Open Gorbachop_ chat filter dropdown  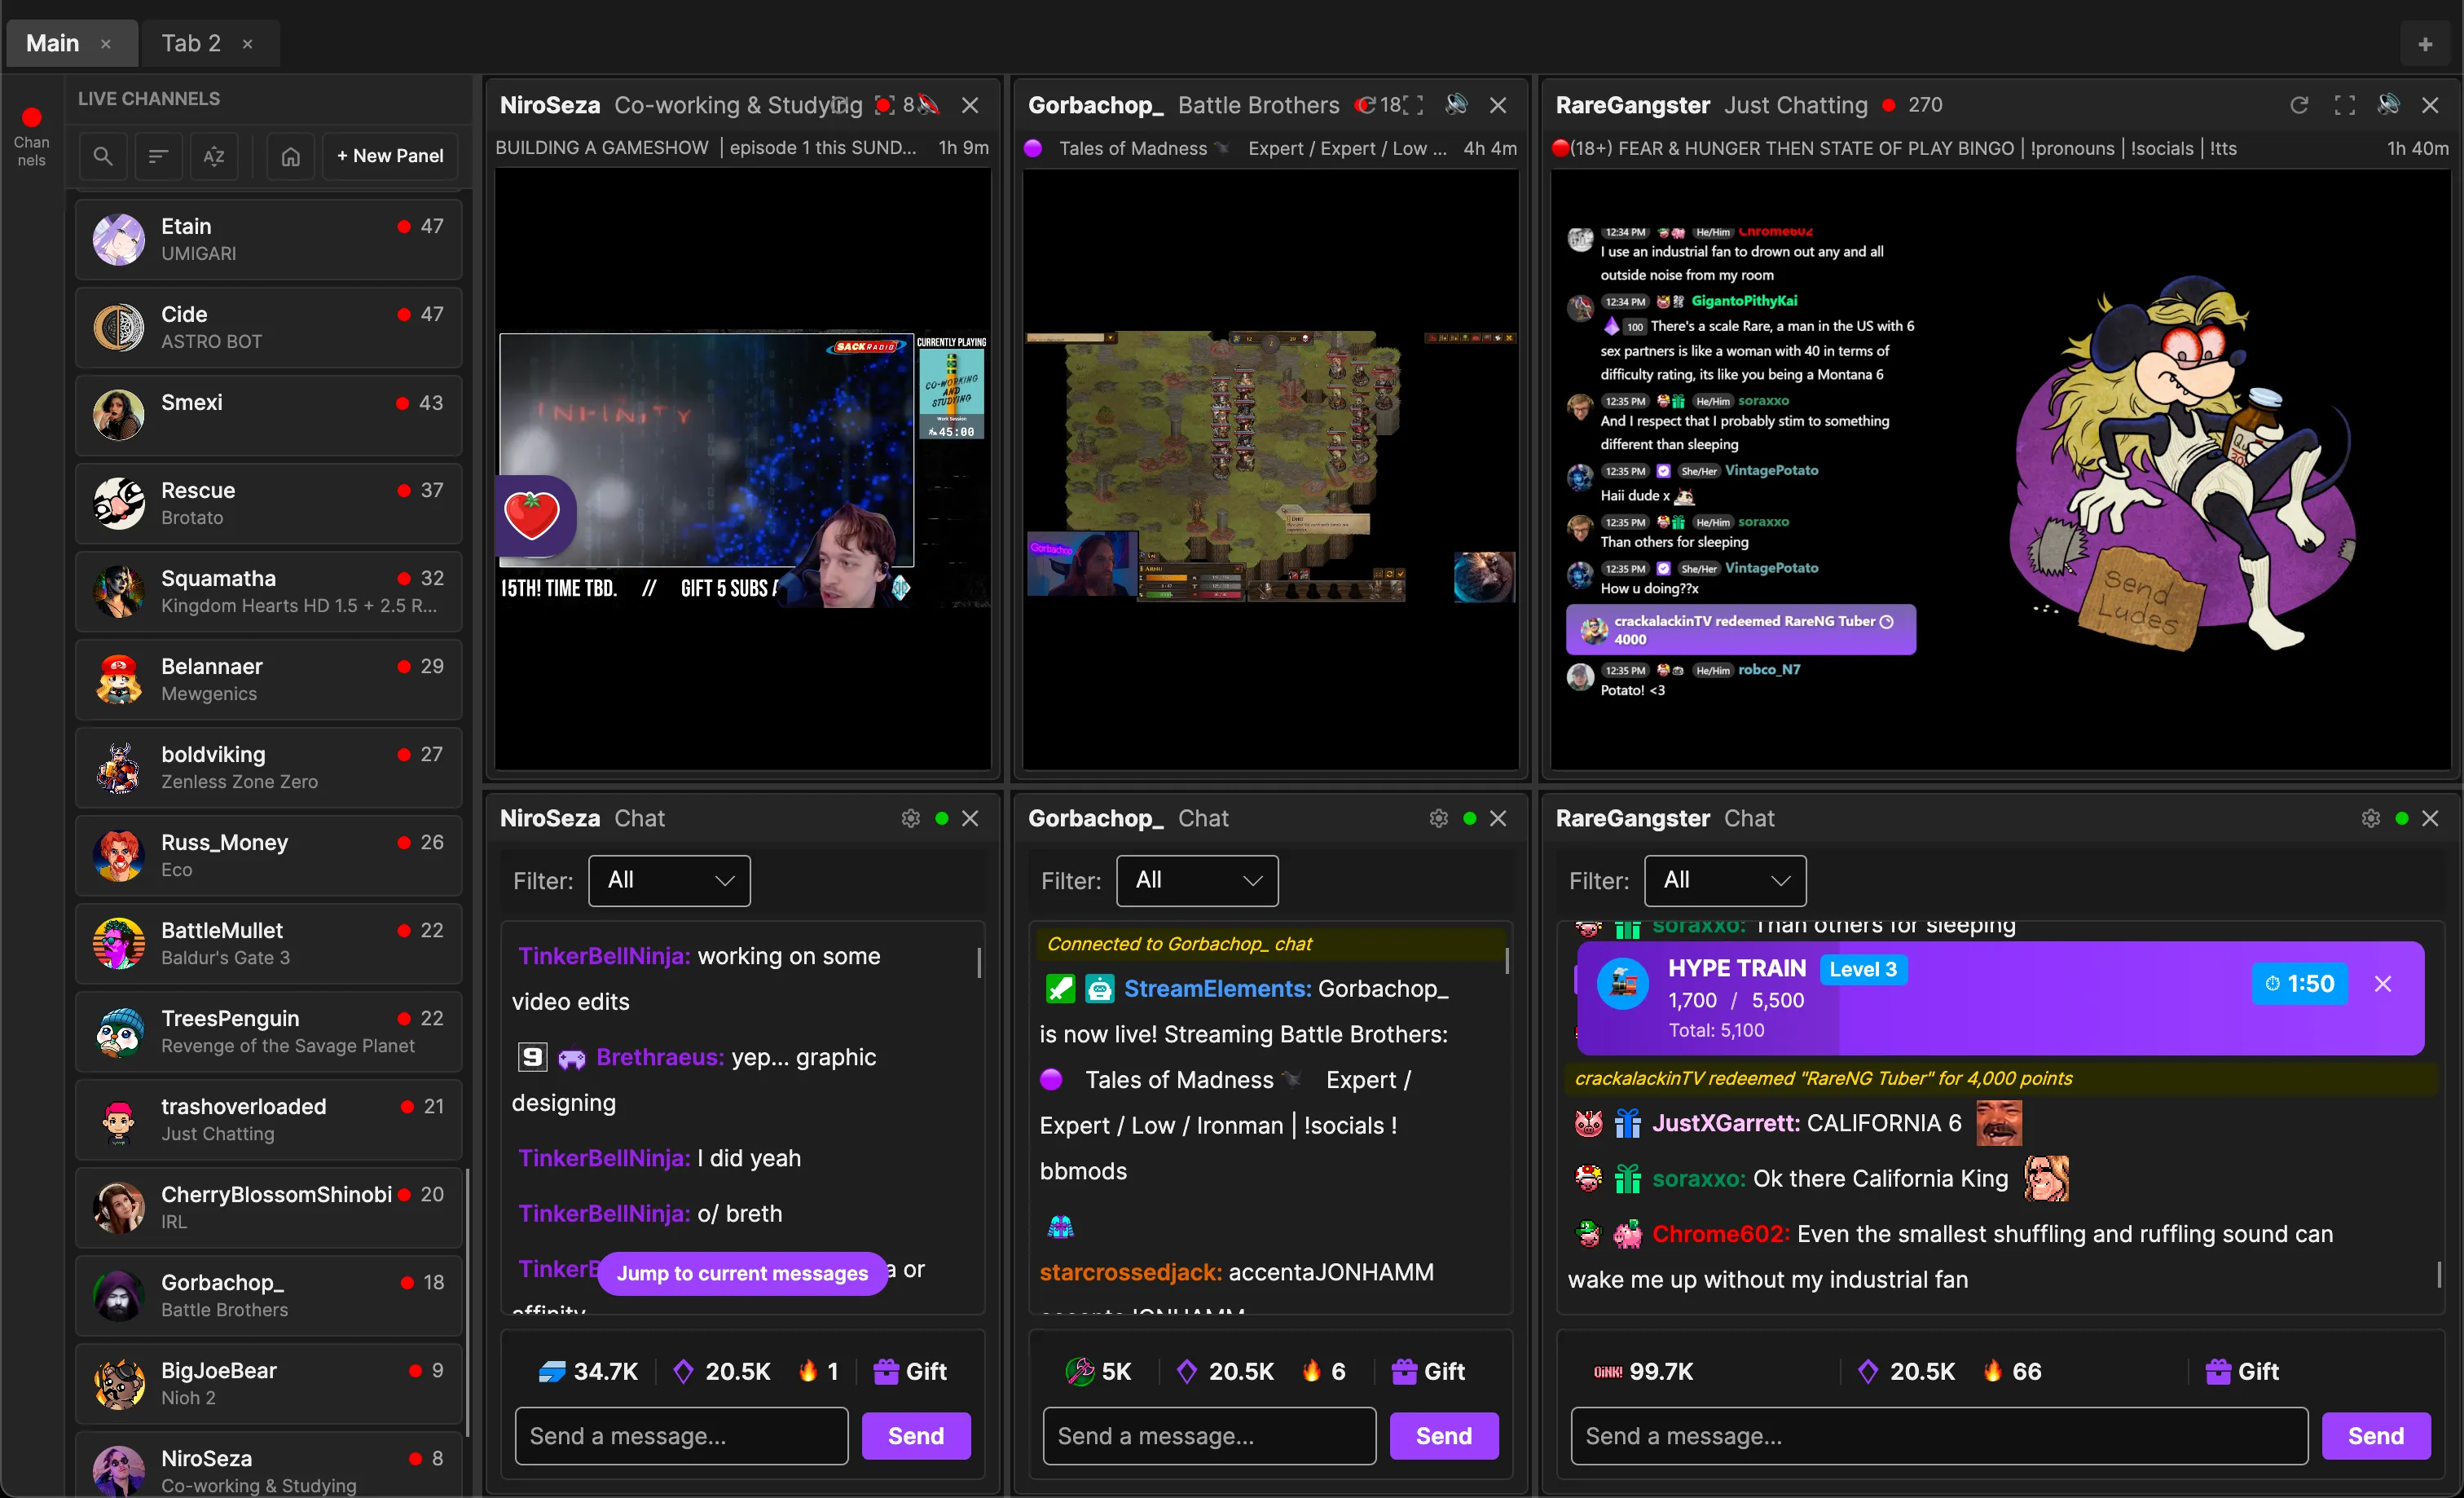[x=1197, y=880]
